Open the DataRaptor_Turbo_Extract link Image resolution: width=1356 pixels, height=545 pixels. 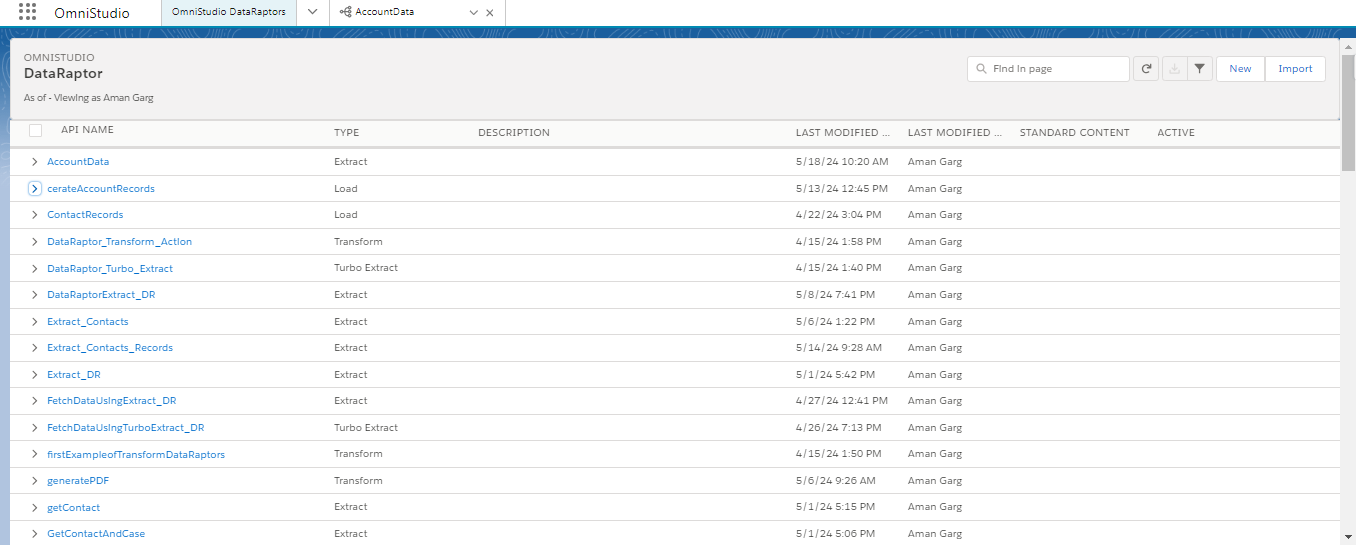(110, 269)
